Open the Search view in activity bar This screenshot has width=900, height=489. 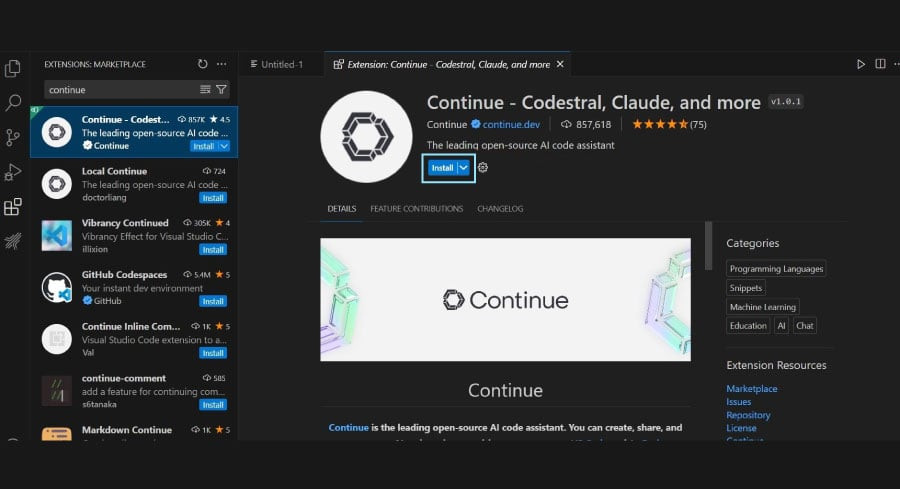pyautogui.click(x=13, y=103)
